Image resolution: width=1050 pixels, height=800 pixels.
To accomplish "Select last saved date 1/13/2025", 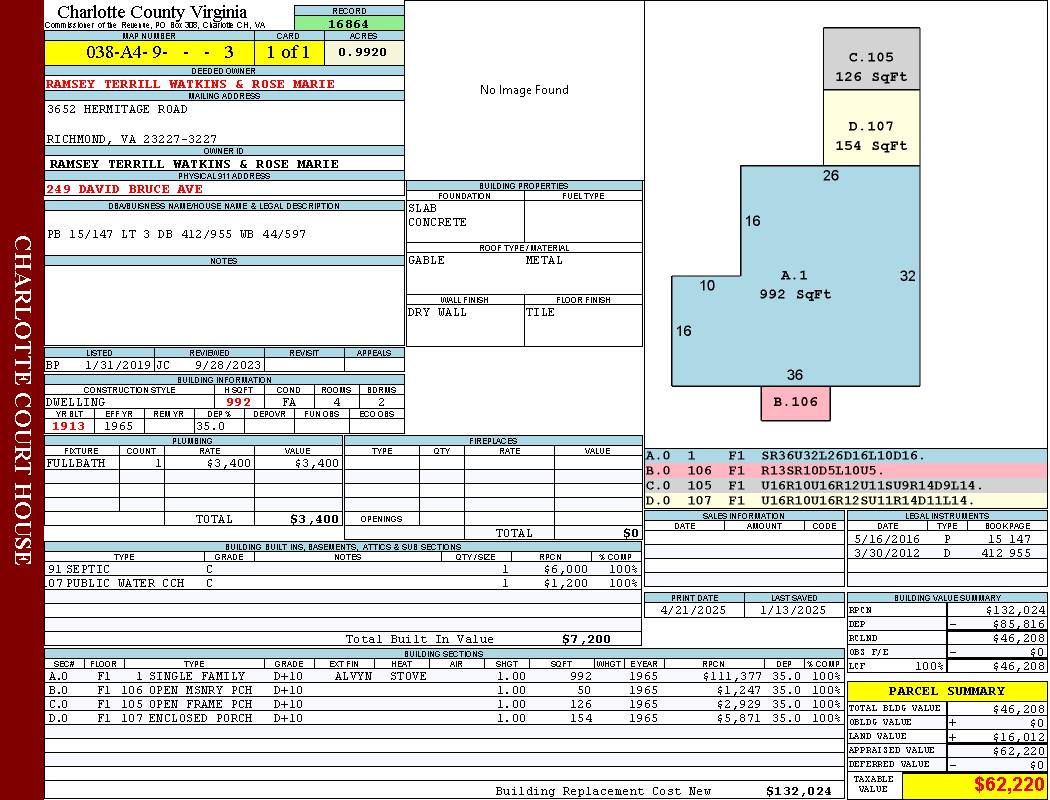I will [793, 611].
